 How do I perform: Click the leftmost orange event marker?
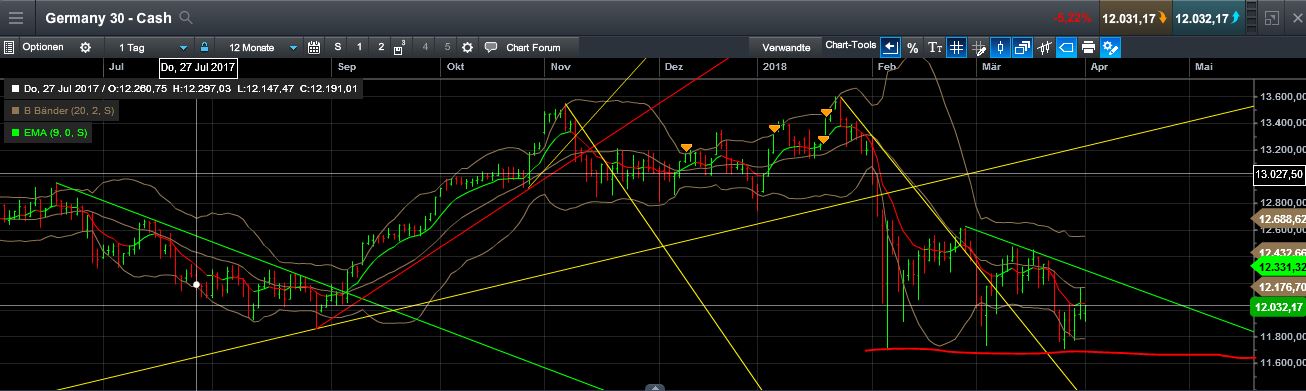pyautogui.click(x=686, y=148)
